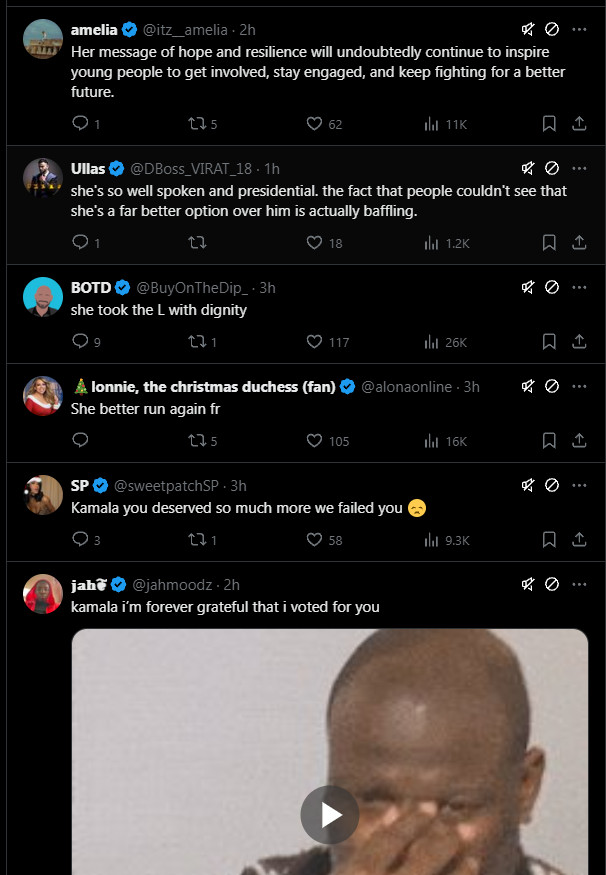Play the video in jah's tweet
This screenshot has height=875, width=606.
[x=329, y=815]
